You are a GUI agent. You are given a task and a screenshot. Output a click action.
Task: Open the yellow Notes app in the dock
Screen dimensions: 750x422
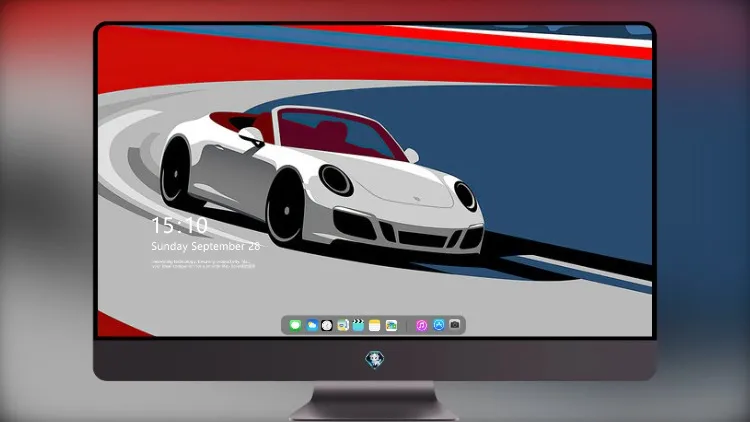pos(375,325)
